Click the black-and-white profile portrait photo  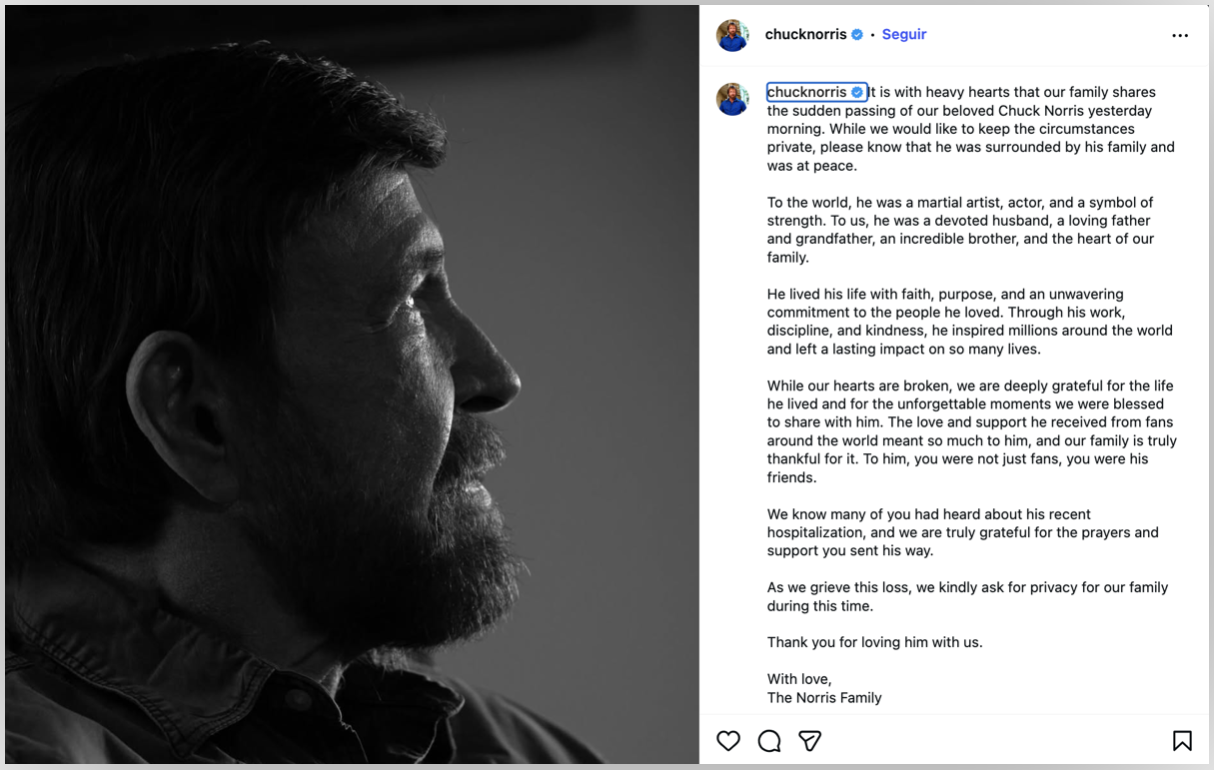click(350, 385)
